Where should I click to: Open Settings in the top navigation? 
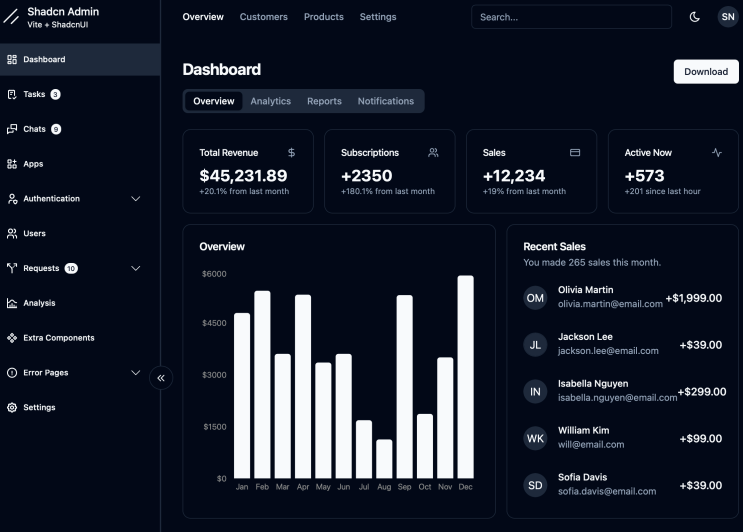378,17
